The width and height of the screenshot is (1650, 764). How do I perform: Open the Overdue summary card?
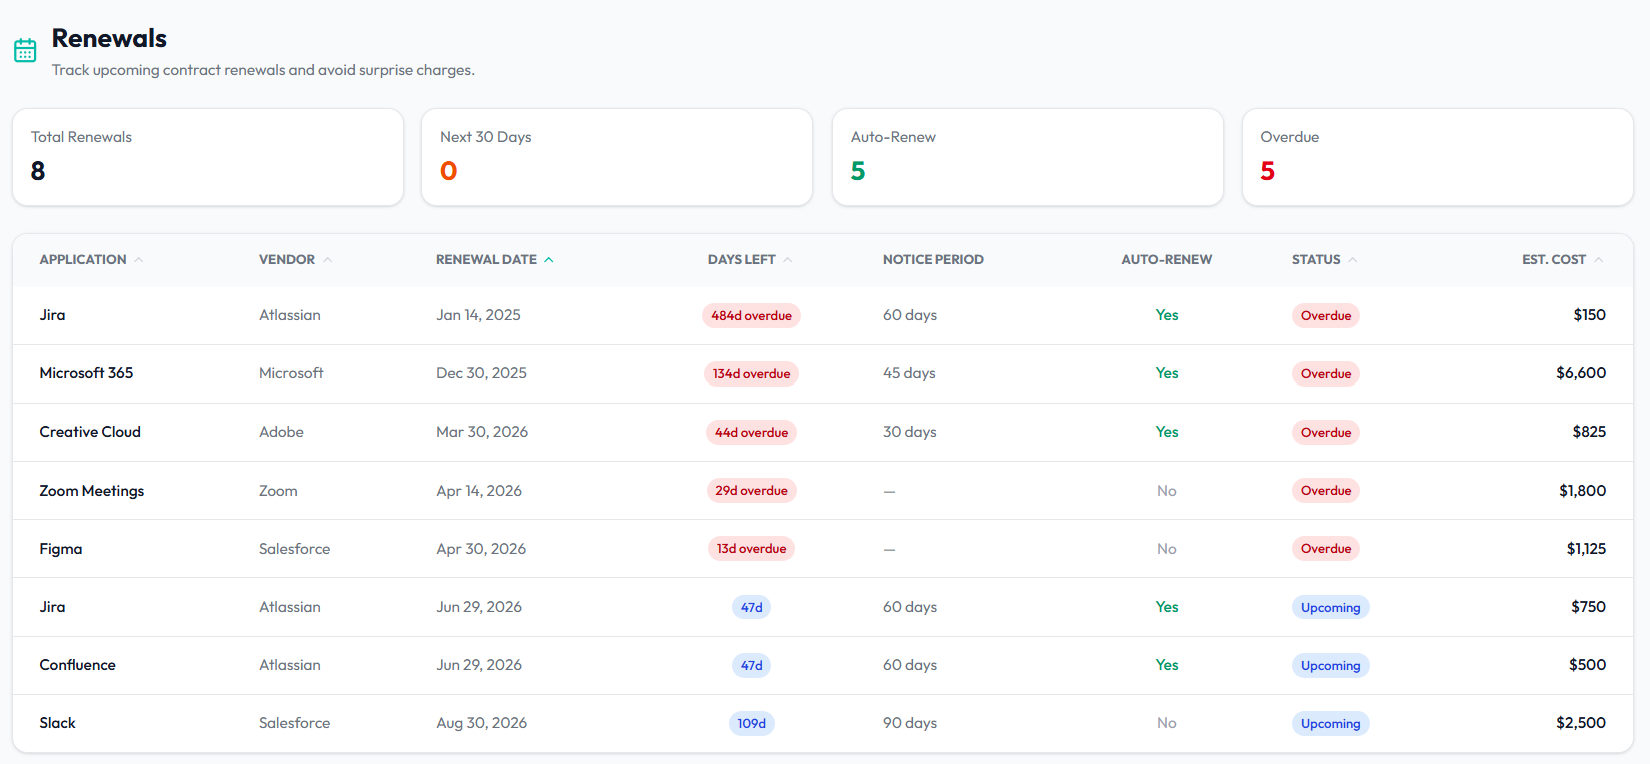(x=1438, y=157)
